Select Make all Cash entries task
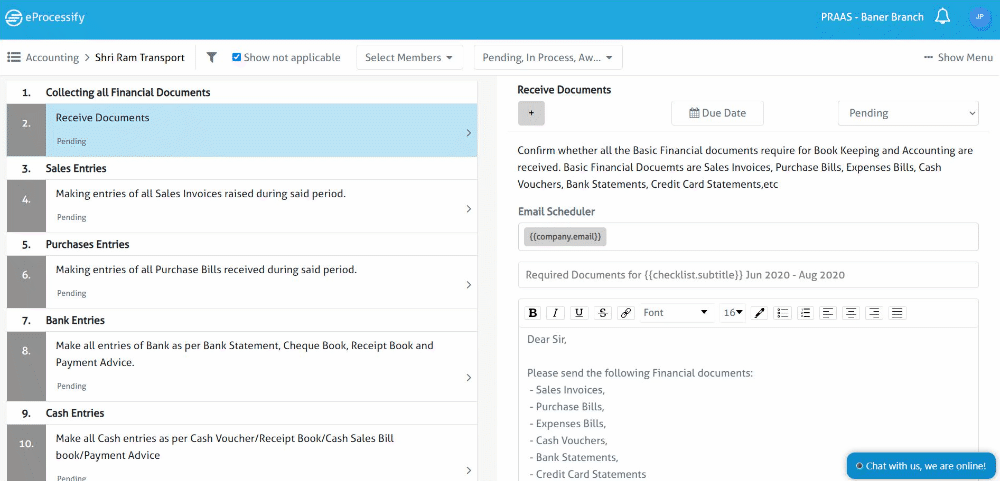 242,453
